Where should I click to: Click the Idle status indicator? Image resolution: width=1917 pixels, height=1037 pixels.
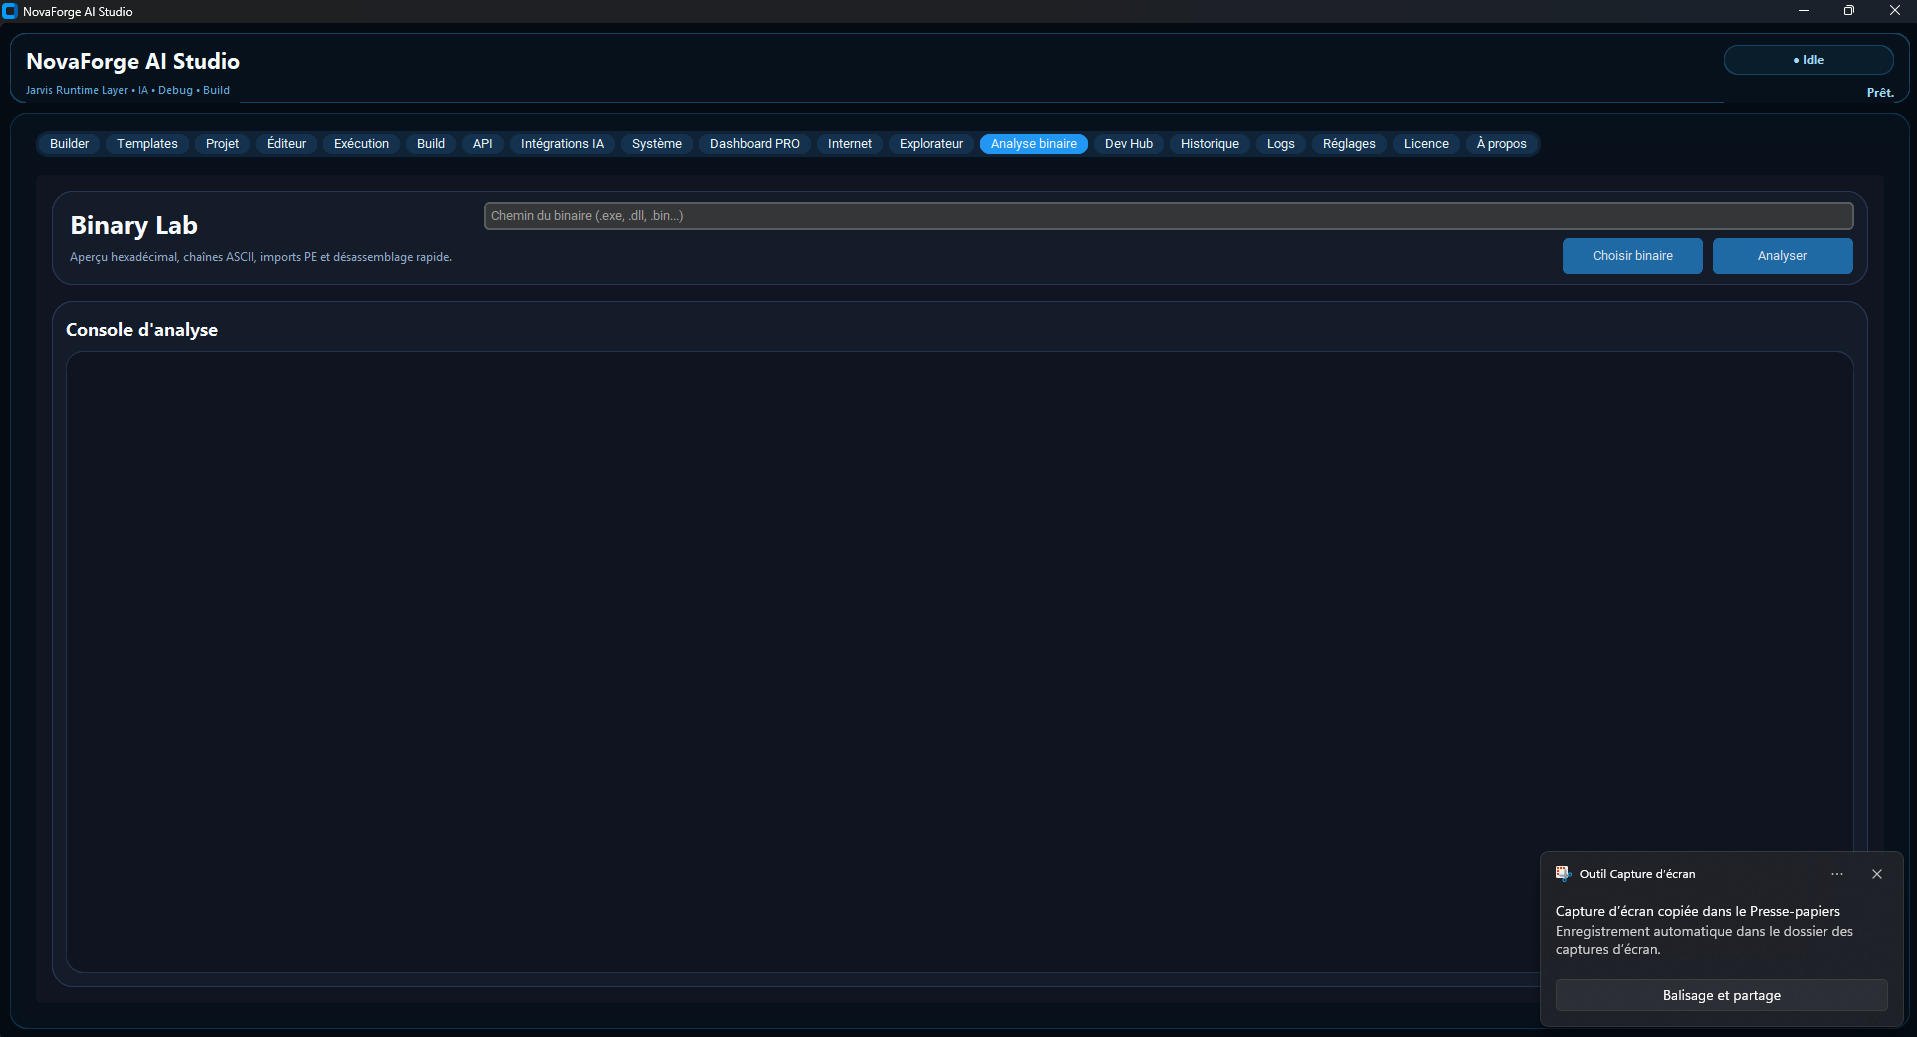pyautogui.click(x=1808, y=60)
